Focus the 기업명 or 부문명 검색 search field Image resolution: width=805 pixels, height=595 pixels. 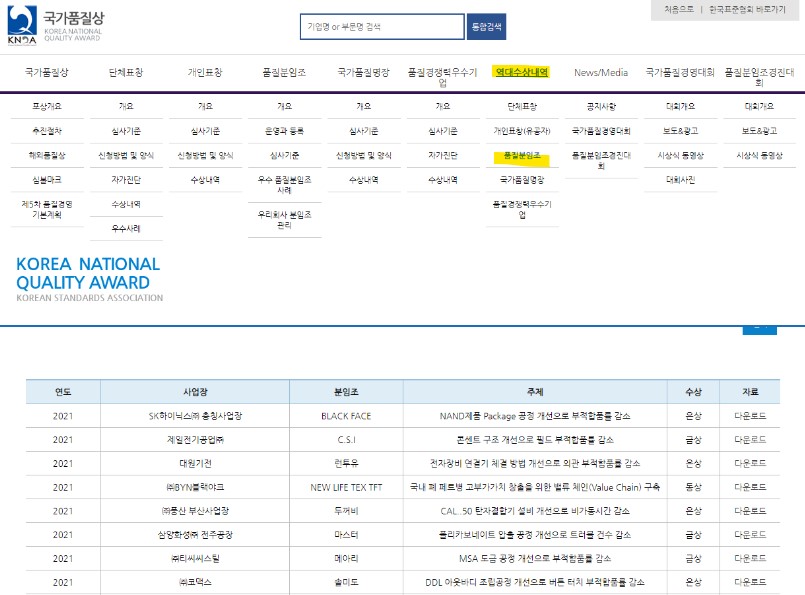coord(382,27)
